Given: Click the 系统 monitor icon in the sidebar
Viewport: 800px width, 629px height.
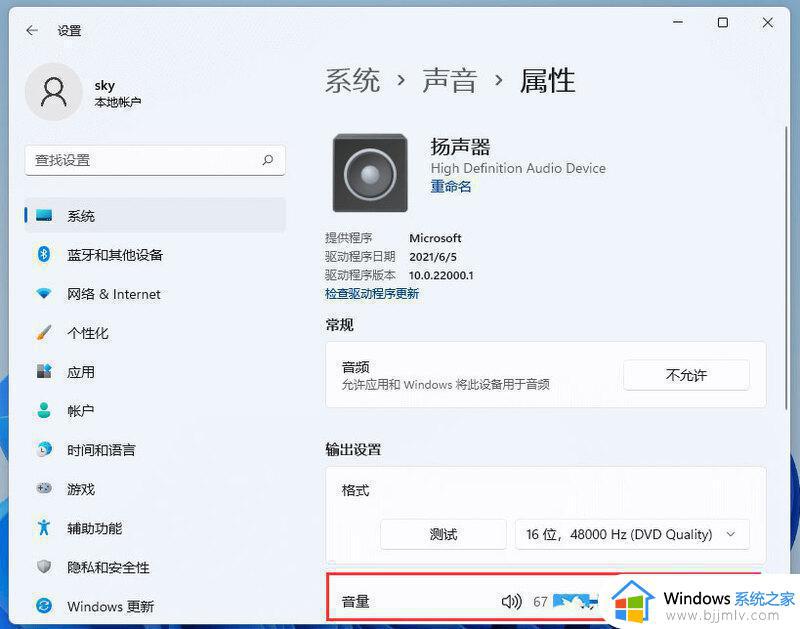Looking at the screenshot, I should click(x=44, y=215).
